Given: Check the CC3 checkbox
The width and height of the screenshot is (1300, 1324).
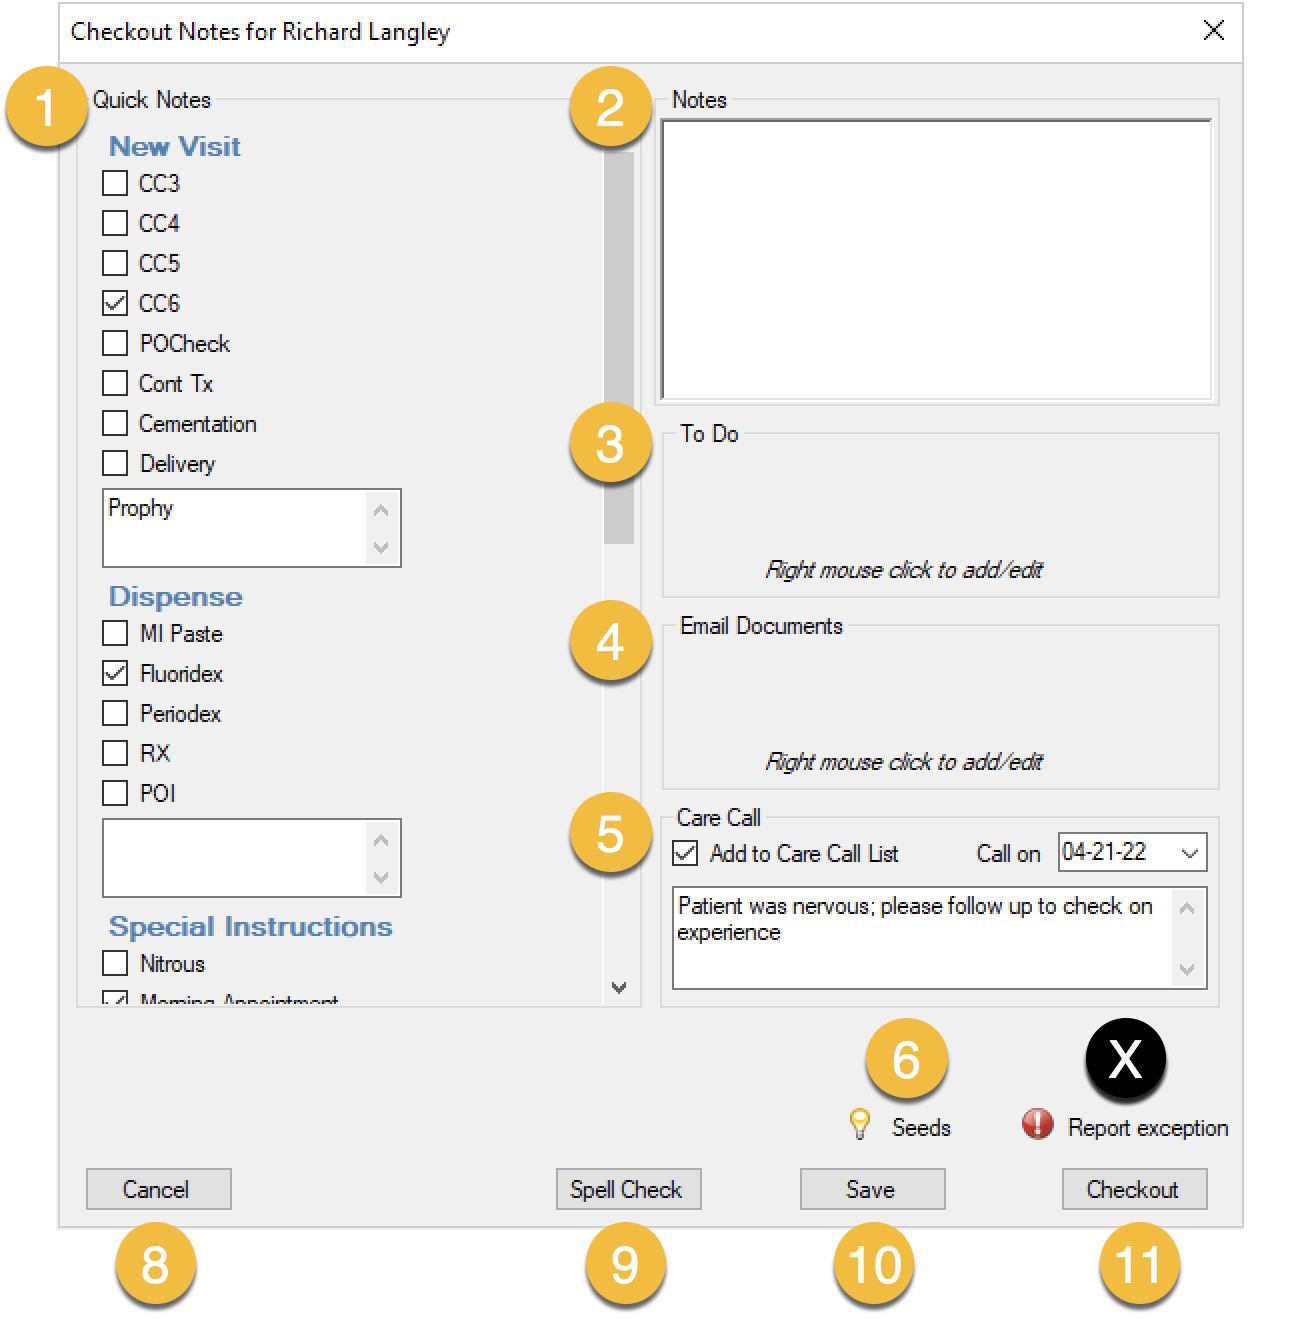Looking at the screenshot, I should pyautogui.click(x=115, y=183).
